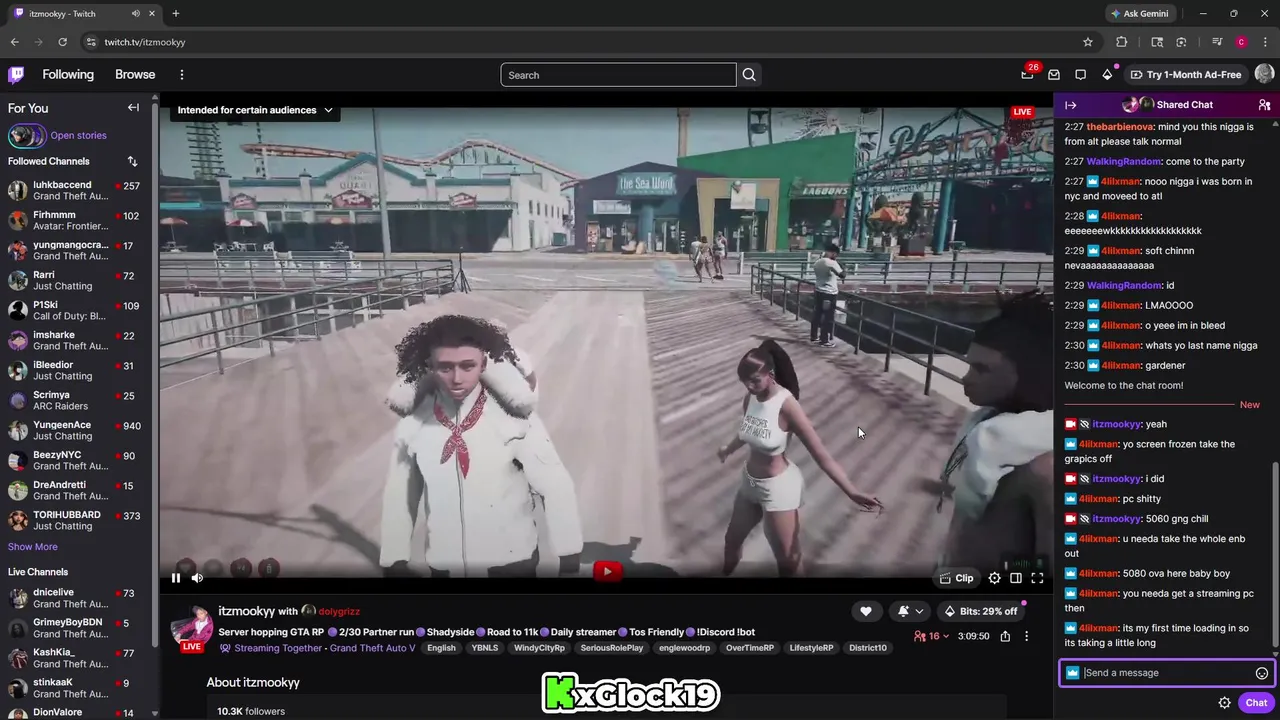Go to the Twitch home logo
Viewport: 1280px width, 720px height.
click(16, 74)
